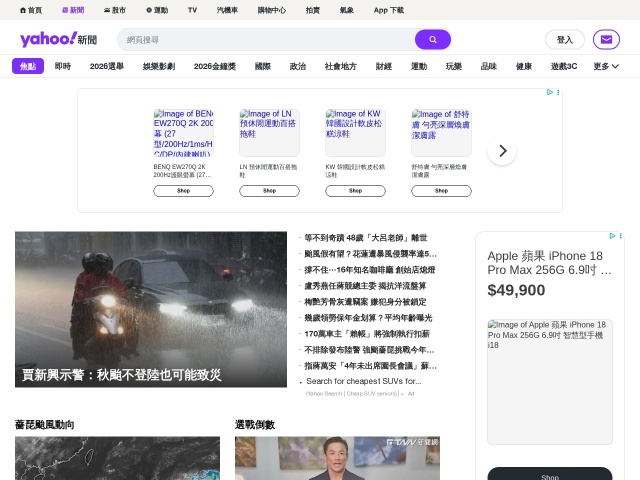This screenshot has width=640, height=480.
Task: Click Shop under BENQ EW270Q monitor
Action: (x=183, y=191)
